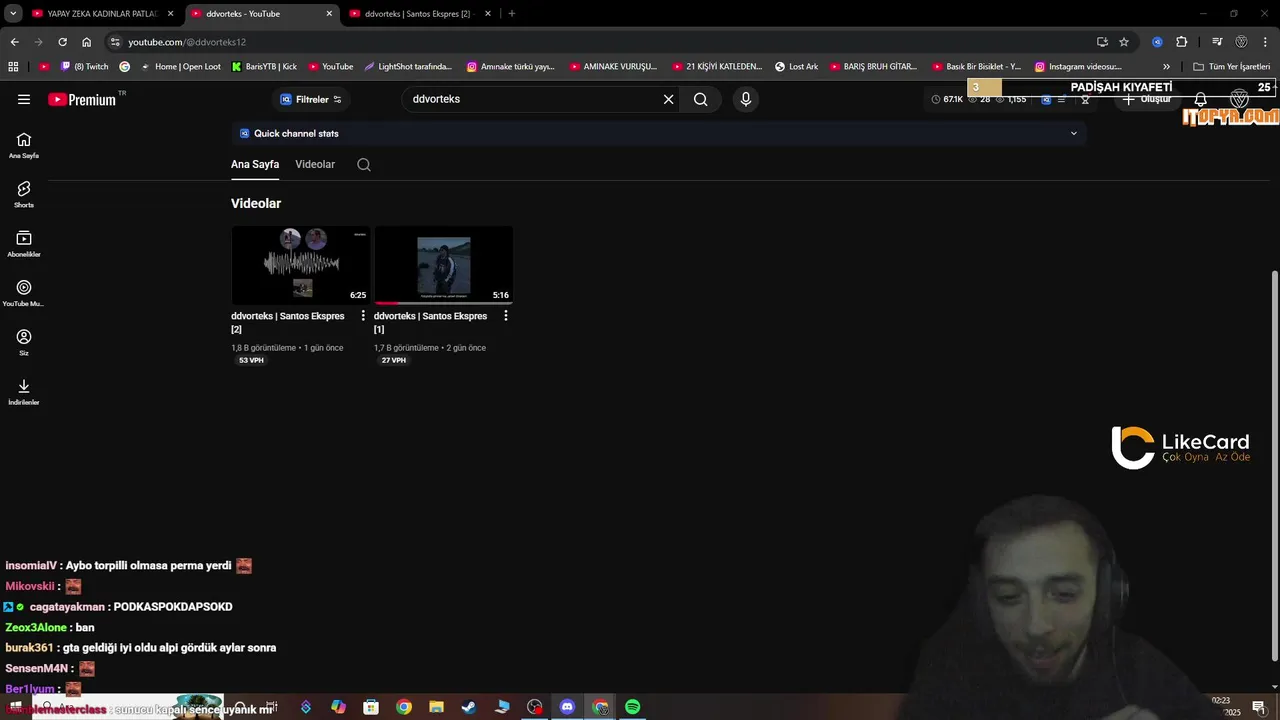1280x720 pixels.
Task: Switch to ddvorteks | Santos Ekspres [2] browser tab
Action: (421, 14)
